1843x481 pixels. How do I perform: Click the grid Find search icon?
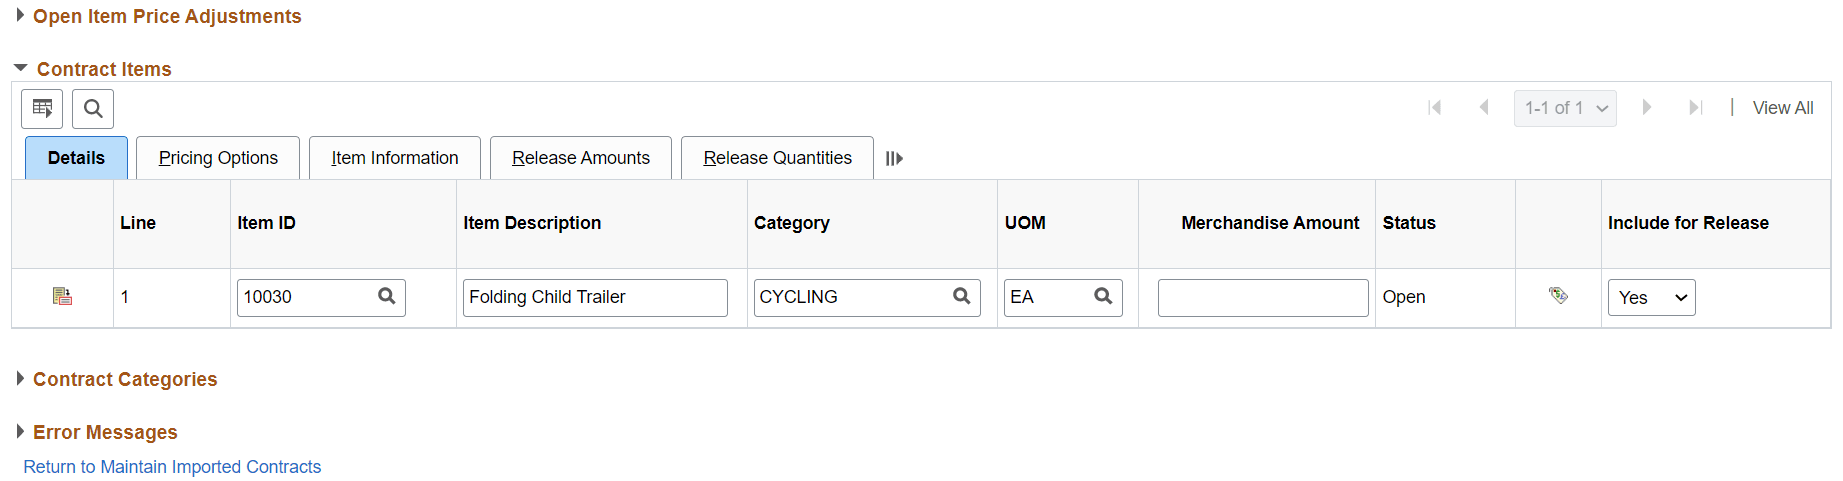coord(93,108)
